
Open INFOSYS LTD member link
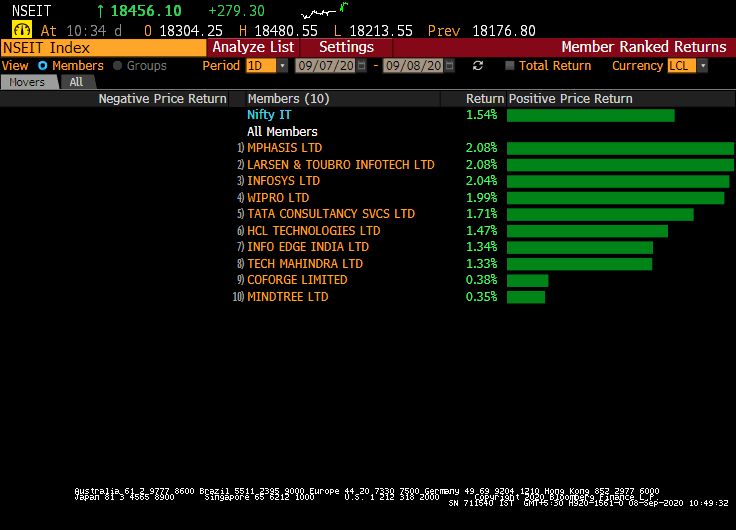[x=283, y=181]
